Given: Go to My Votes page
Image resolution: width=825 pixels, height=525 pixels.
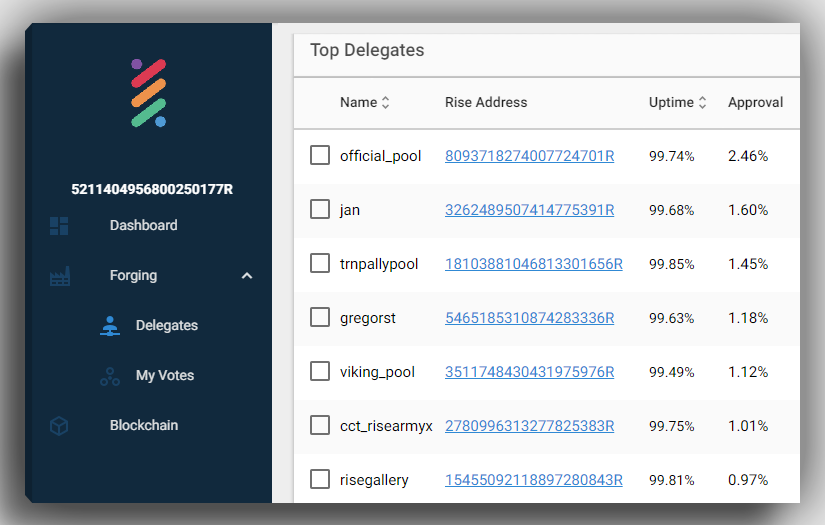Looking at the screenshot, I should click(x=165, y=375).
